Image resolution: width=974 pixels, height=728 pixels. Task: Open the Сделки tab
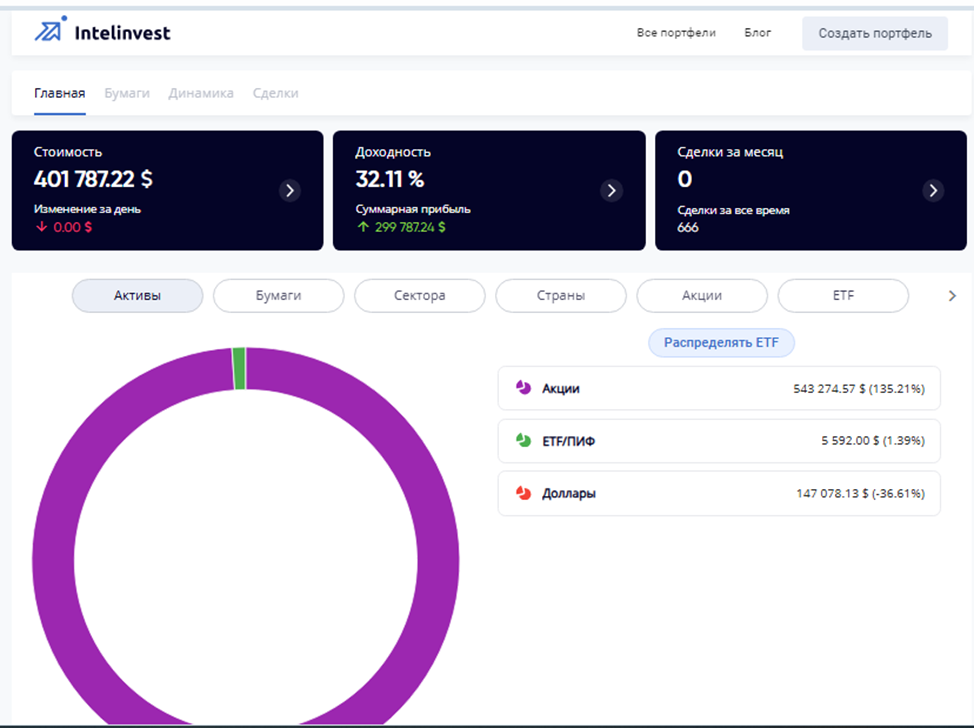[x=275, y=93]
